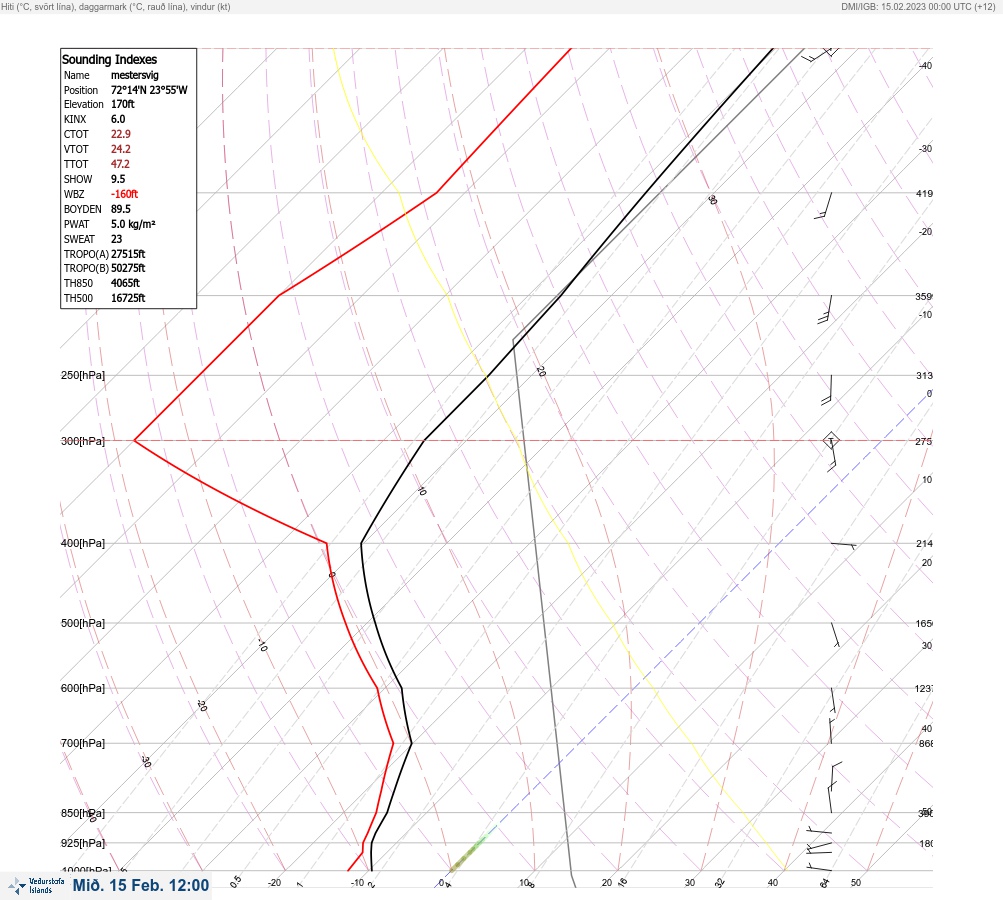Click the SHOW value 9.5
The image size is (1003, 900).
(118, 179)
